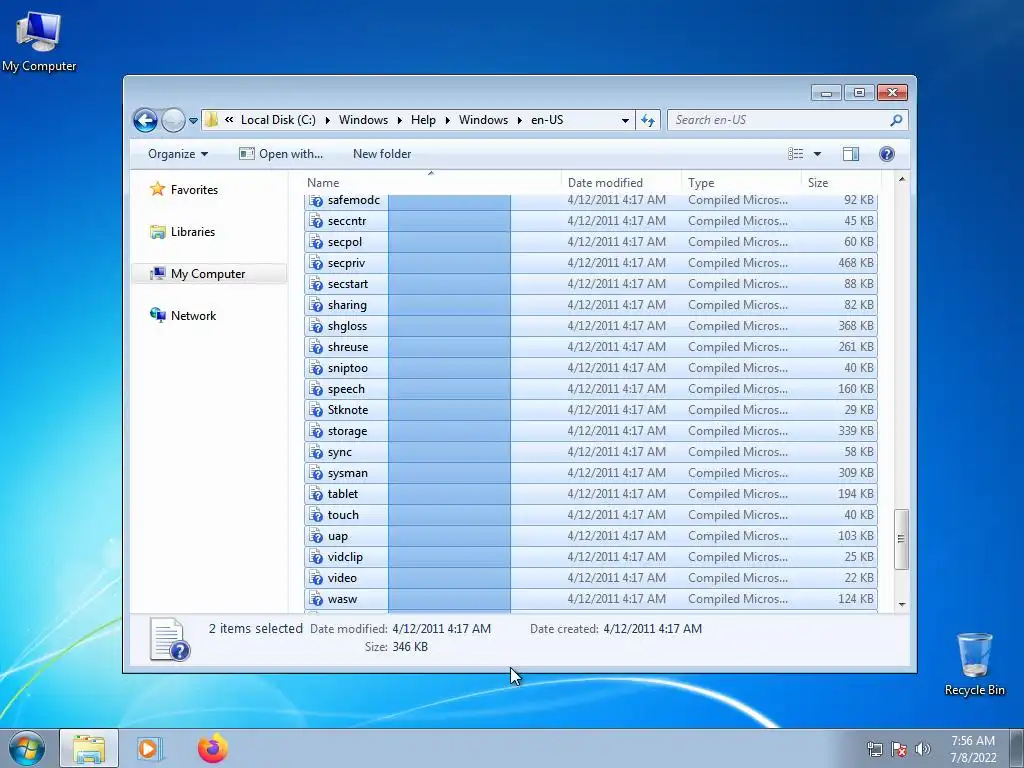Select the secpriv help file icon

(x=316, y=263)
